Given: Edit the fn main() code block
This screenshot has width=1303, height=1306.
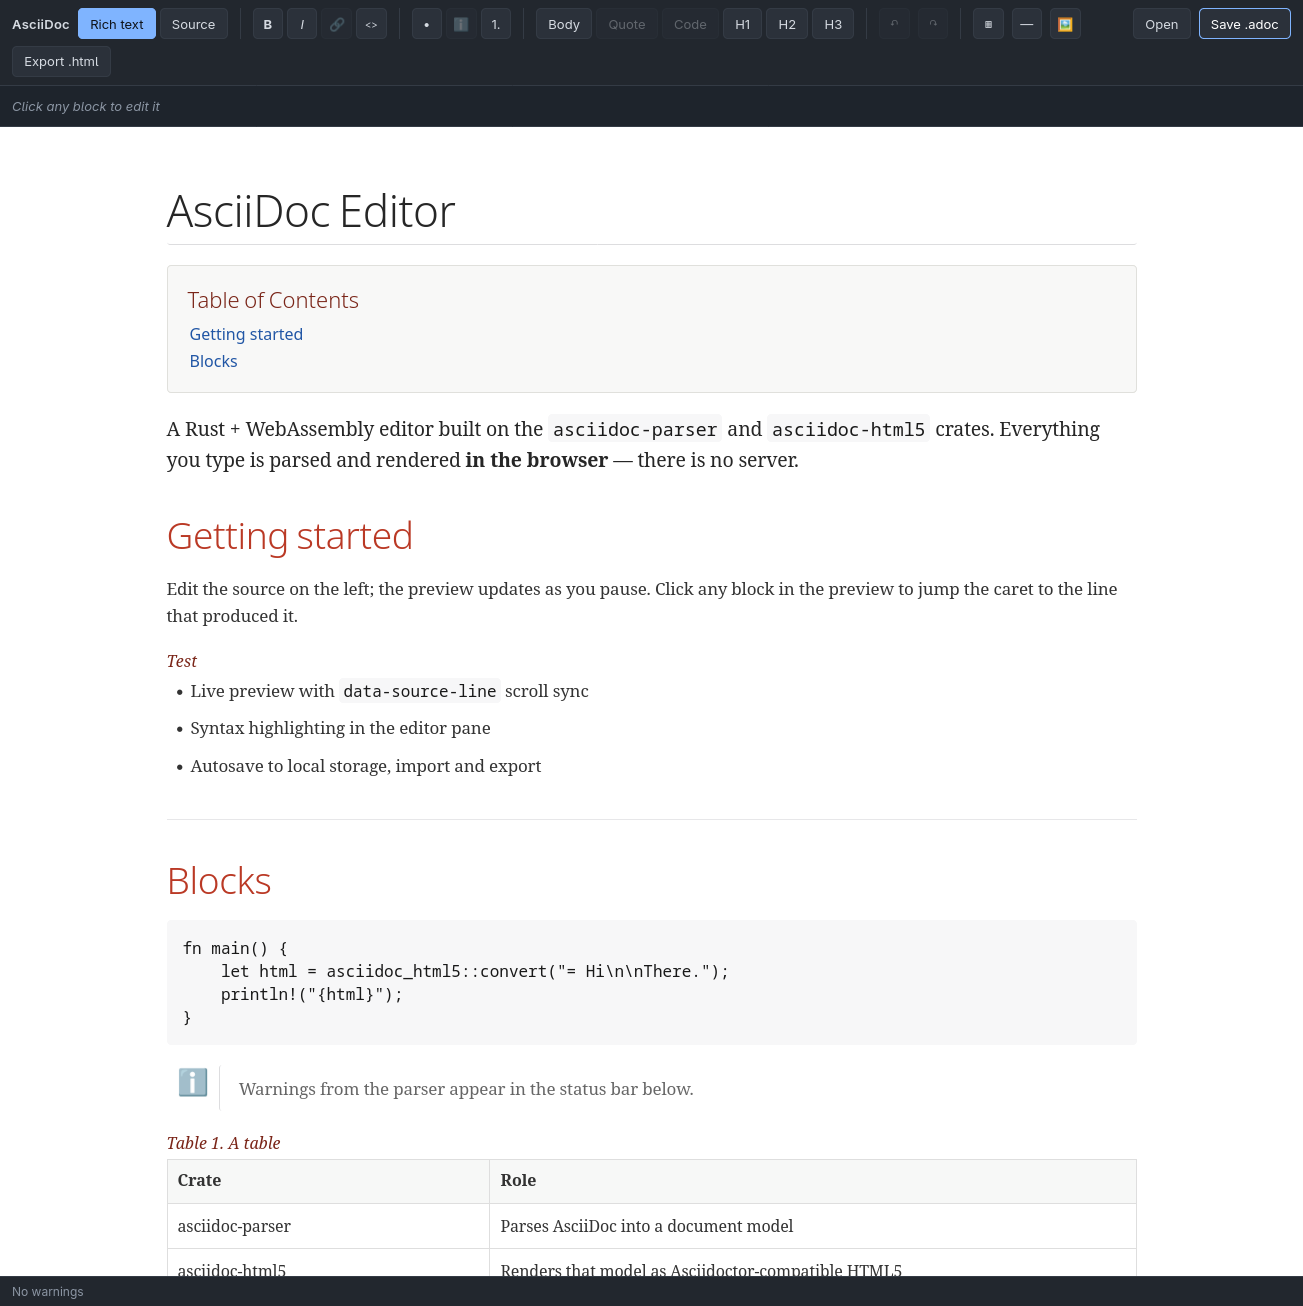Looking at the screenshot, I should pyautogui.click(x=651, y=982).
